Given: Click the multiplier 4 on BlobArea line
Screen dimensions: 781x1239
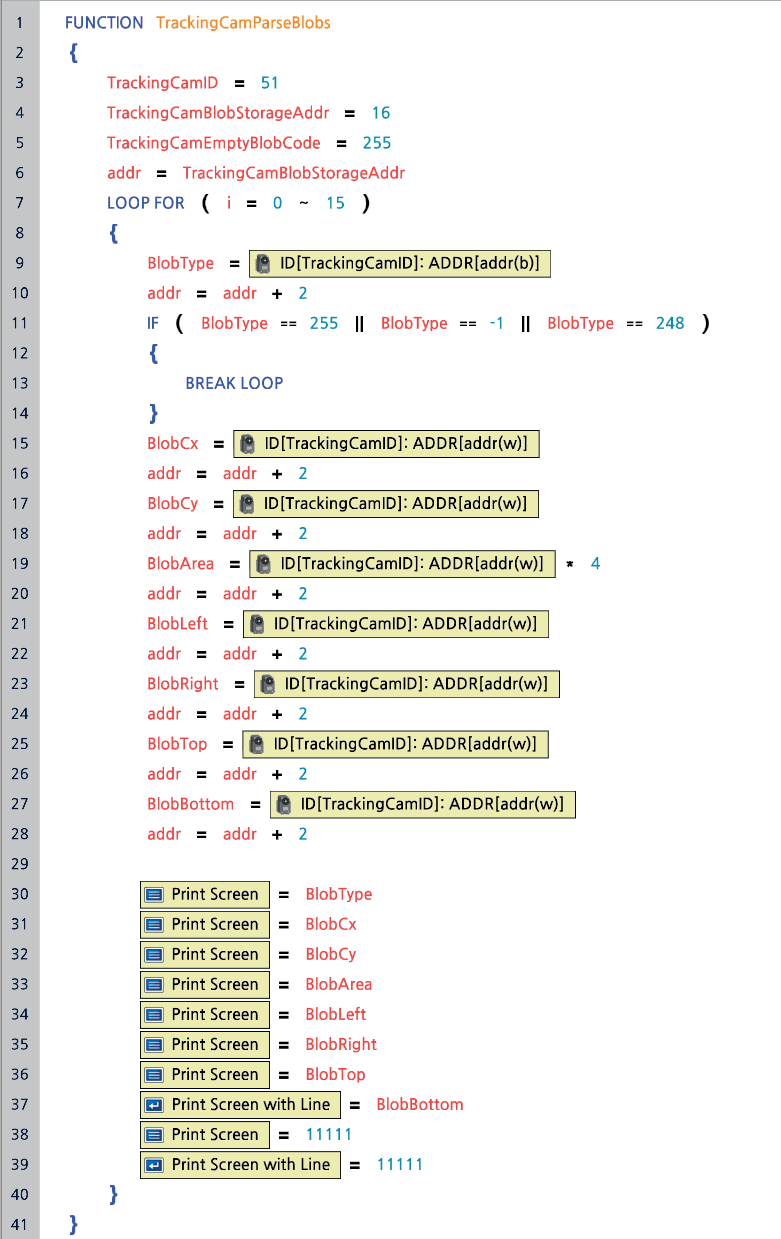Looking at the screenshot, I should [x=595, y=564].
